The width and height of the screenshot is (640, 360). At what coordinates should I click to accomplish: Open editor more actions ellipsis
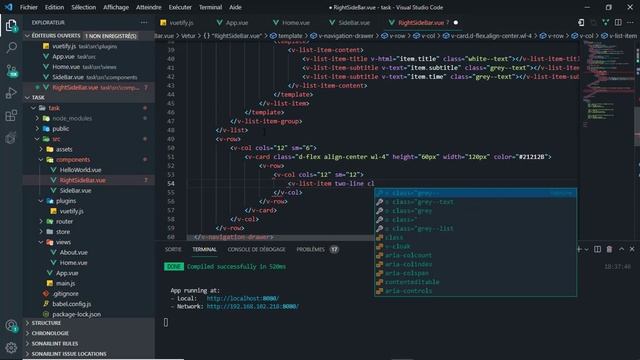[630, 22]
